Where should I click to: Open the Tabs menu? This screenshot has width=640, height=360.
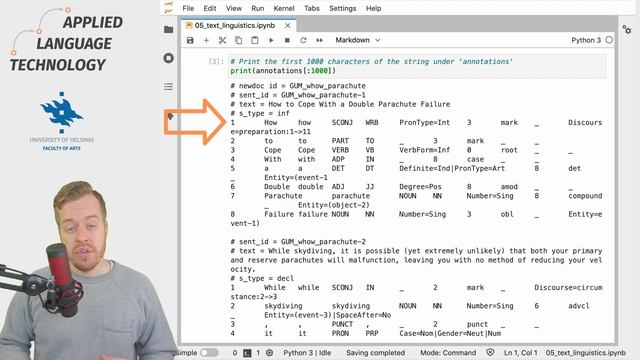click(x=312, y=8)
